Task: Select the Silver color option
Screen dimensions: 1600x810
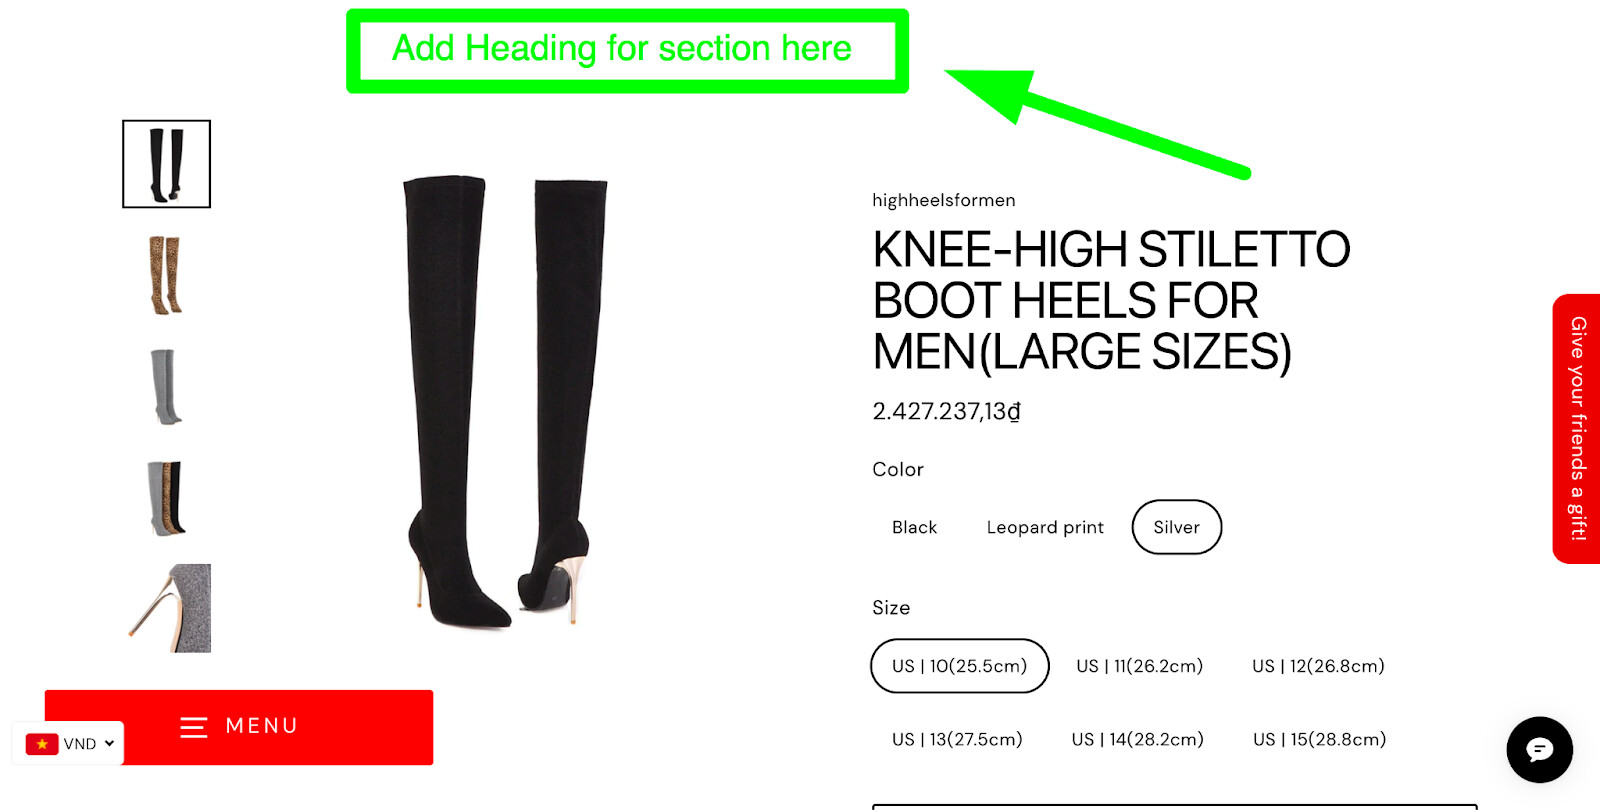Action: click(1177, 527)
